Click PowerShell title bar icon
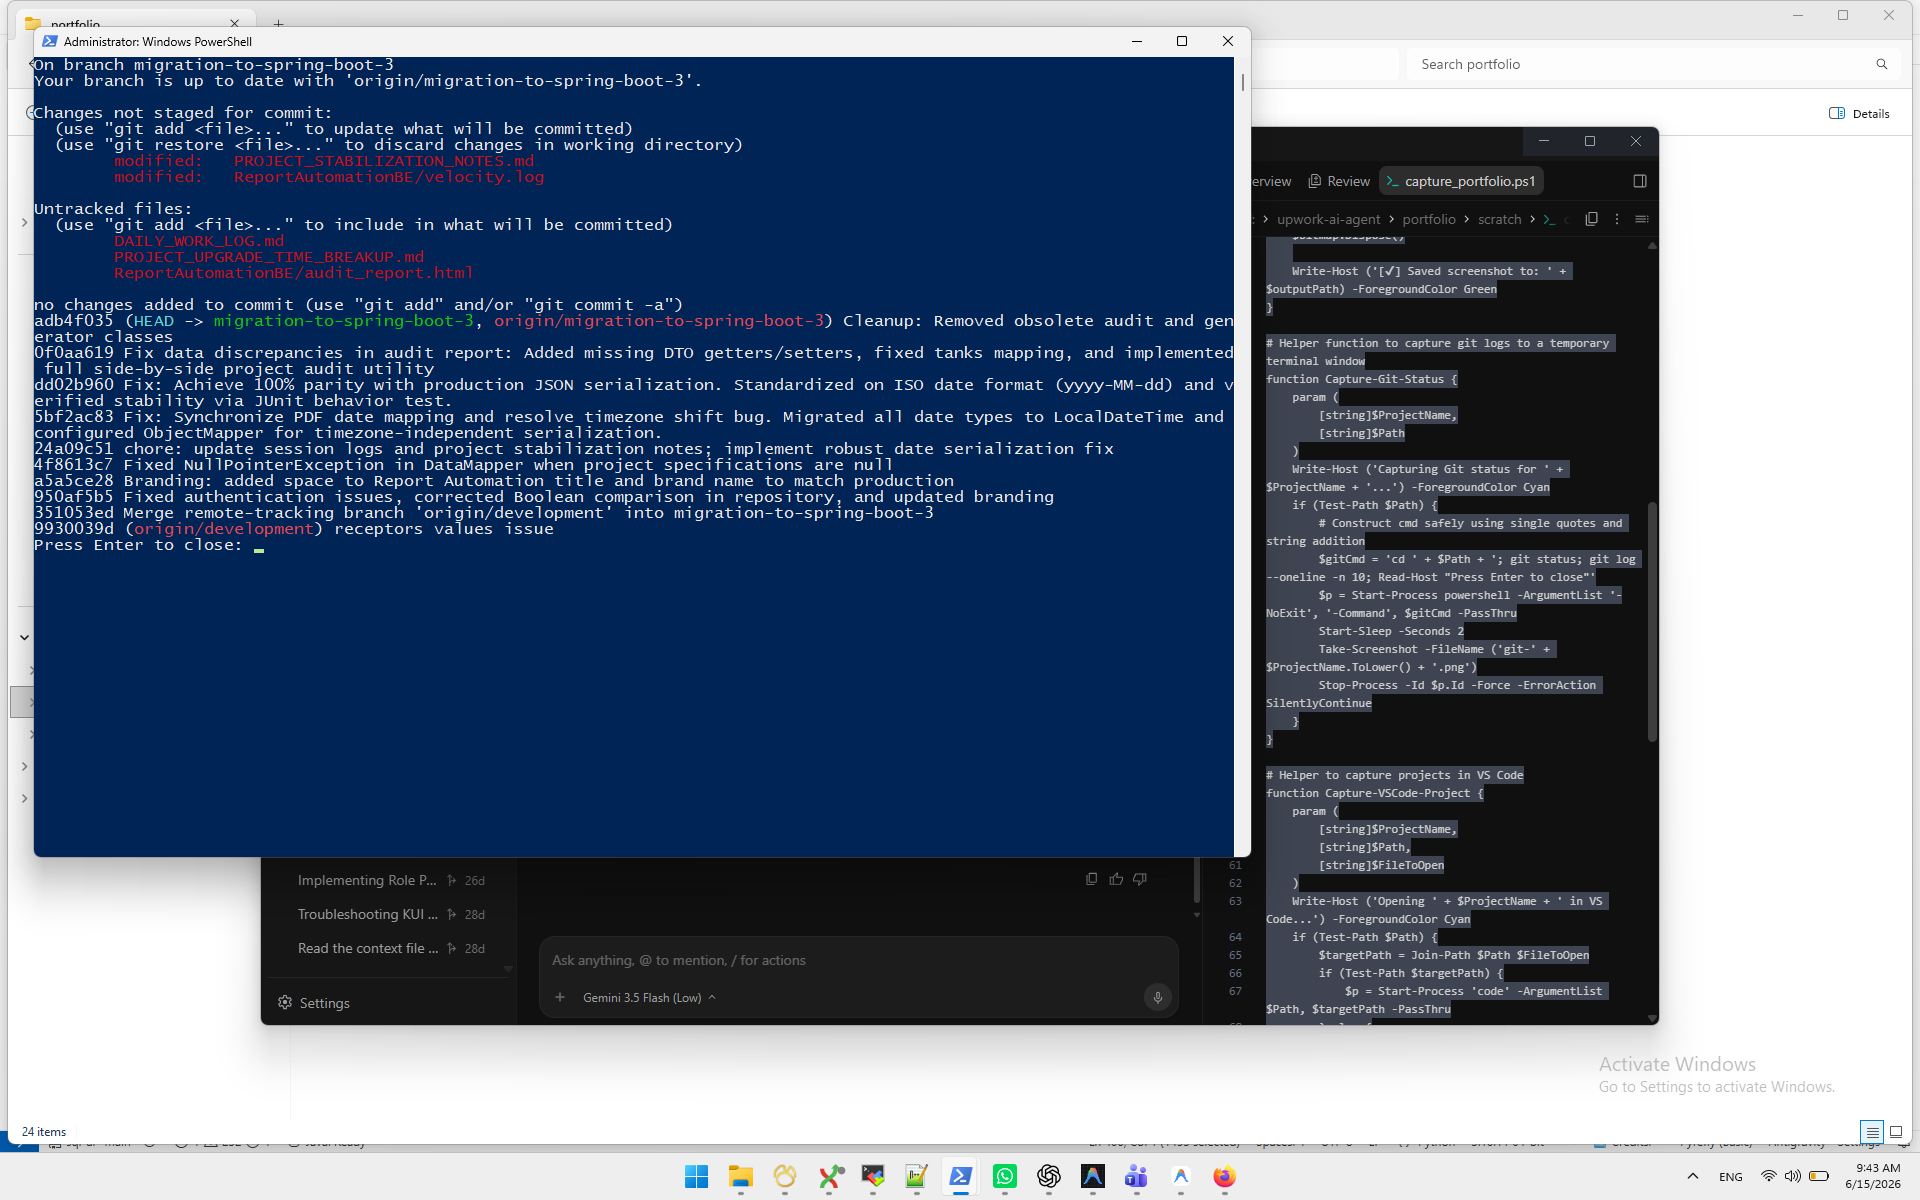This screenshot has width=1920, height=1200. pos(49,41)
